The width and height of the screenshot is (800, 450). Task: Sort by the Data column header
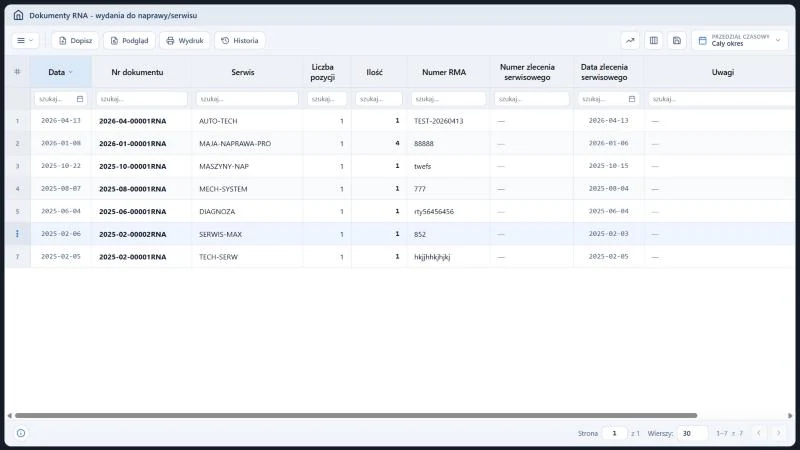[x=61, y=72]
